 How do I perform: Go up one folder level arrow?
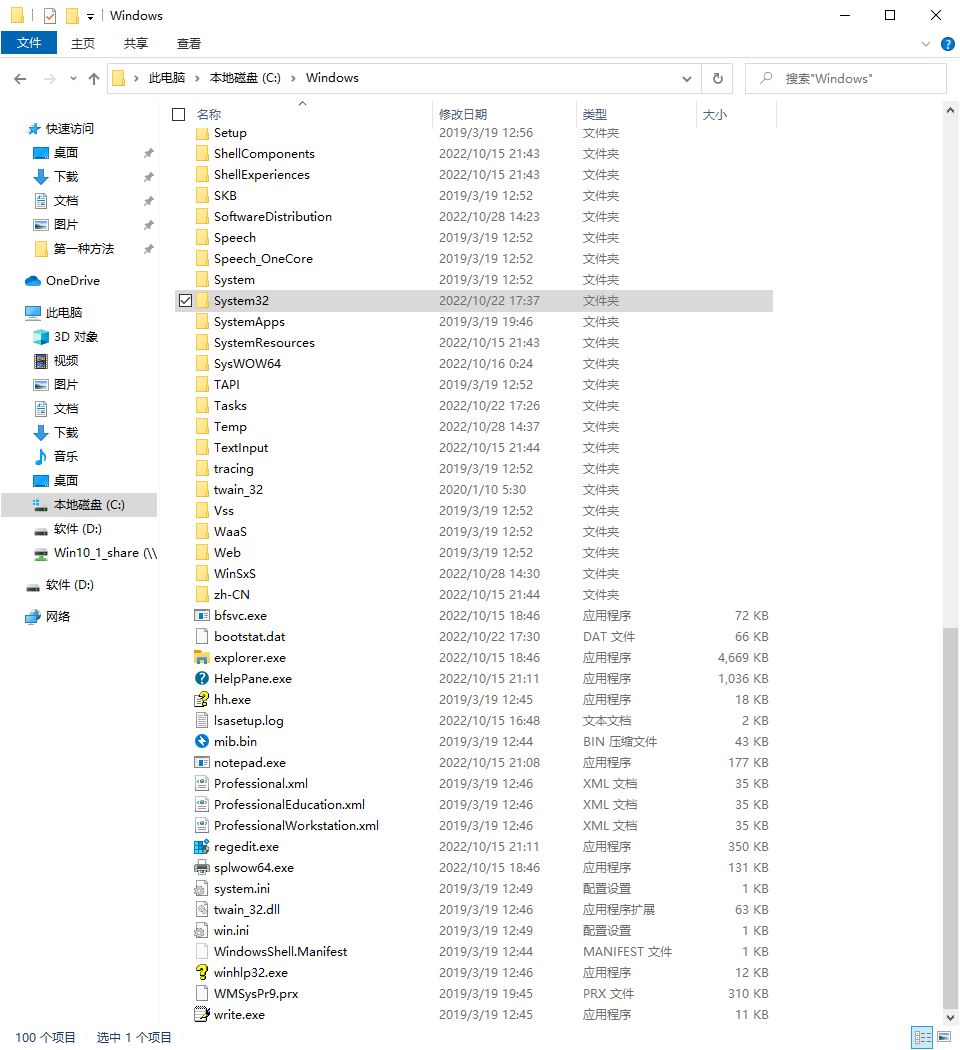pos(94,78)
